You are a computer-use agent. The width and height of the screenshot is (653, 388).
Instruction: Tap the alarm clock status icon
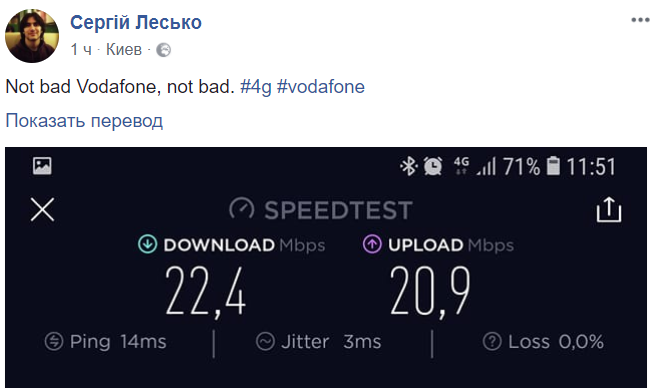pyautogui.click(x=433, y=166)
